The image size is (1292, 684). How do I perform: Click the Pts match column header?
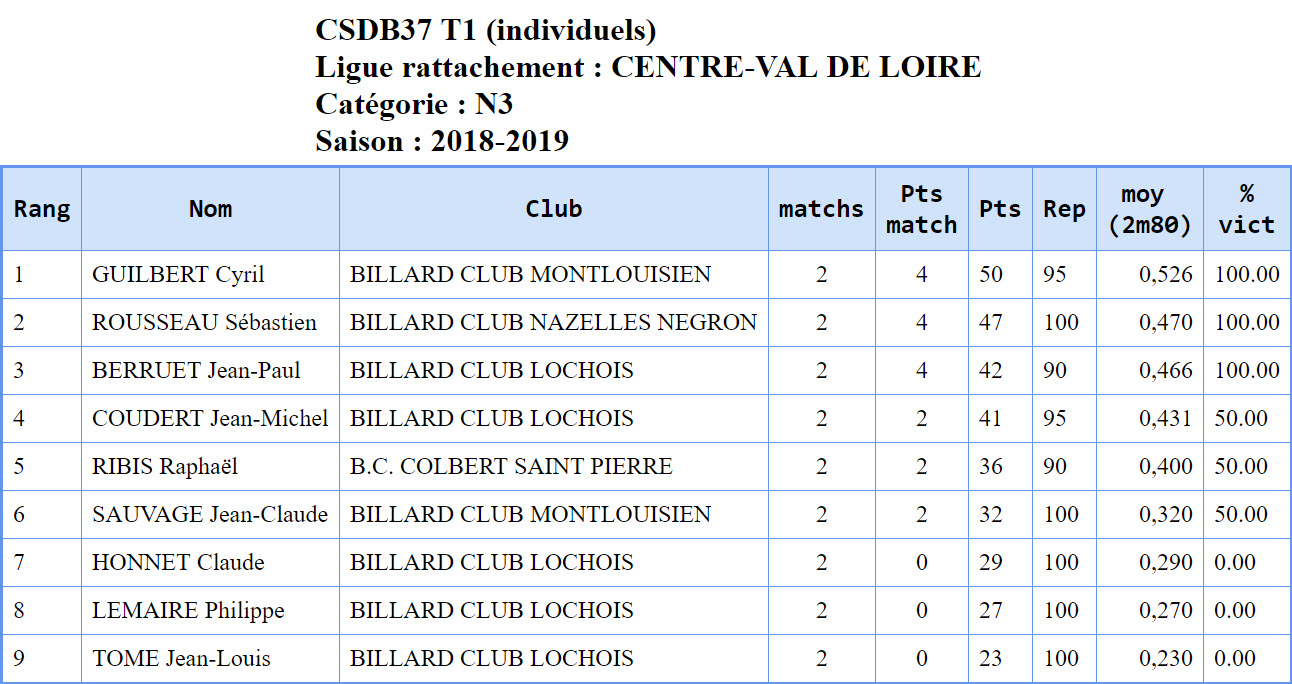[x=922, y=209]
